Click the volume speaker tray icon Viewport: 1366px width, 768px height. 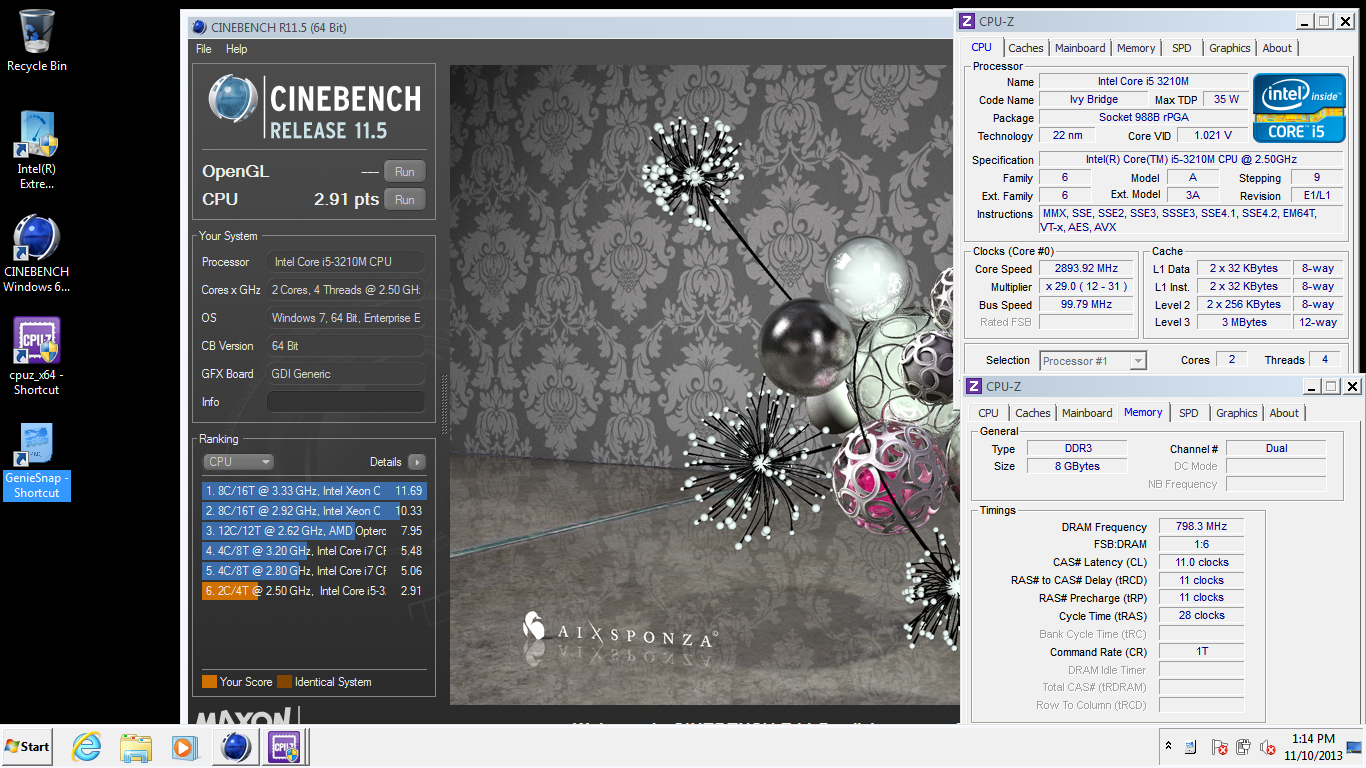click(x=1267, y=747)
